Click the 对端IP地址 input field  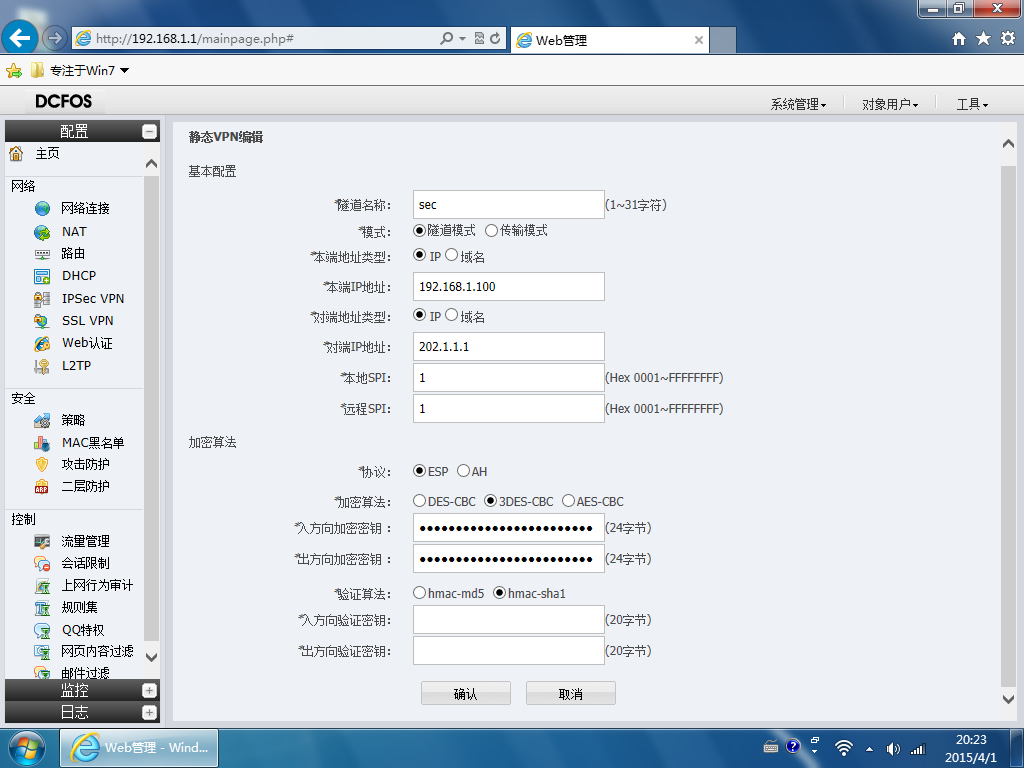point(509,347)
